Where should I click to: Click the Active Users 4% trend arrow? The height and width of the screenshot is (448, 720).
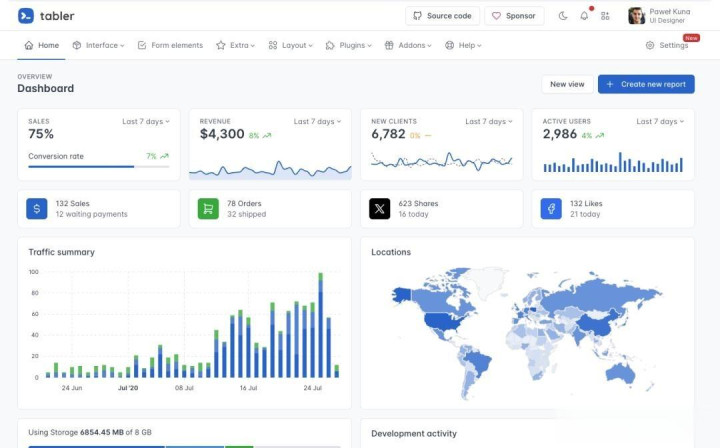[599, 135]
